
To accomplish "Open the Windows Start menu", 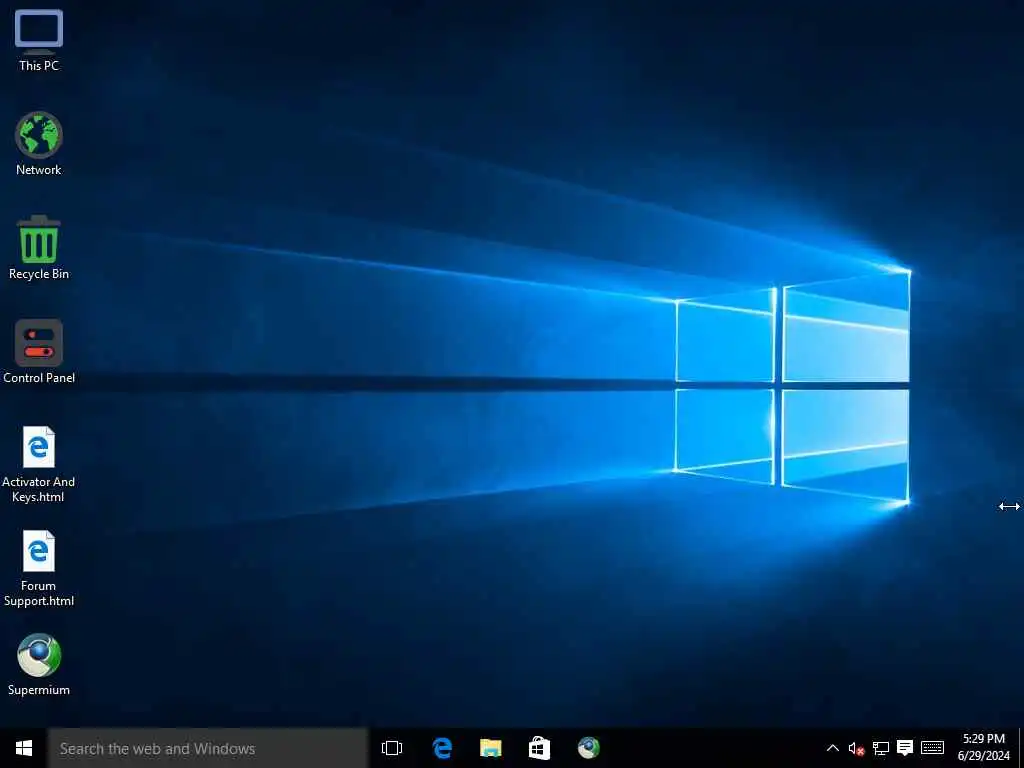I will [x=24, y=748].
